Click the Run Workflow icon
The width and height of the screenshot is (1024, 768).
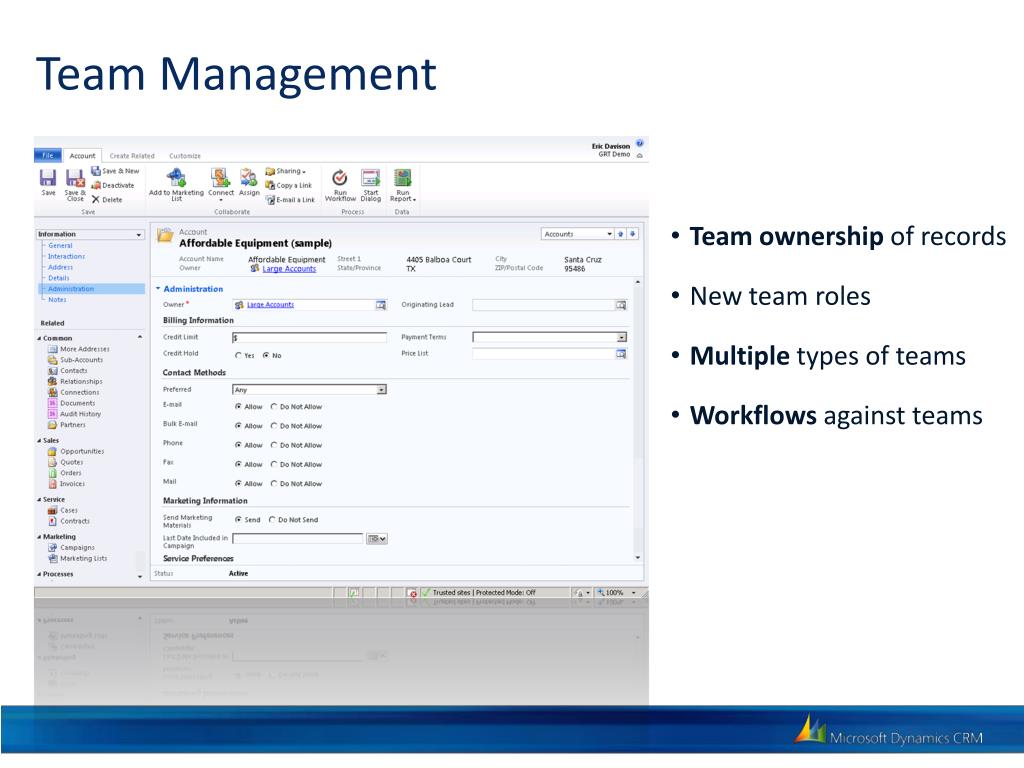[x=340, y=178]
